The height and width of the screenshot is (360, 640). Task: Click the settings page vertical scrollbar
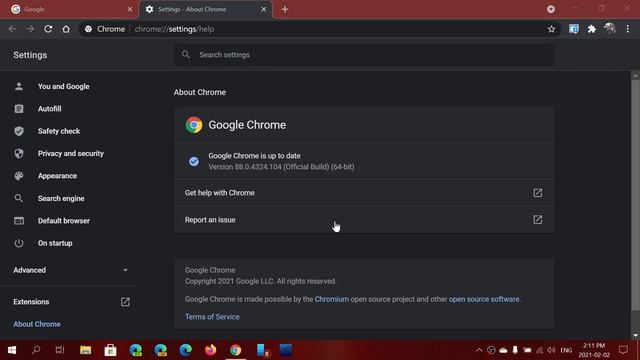(636, 196)
